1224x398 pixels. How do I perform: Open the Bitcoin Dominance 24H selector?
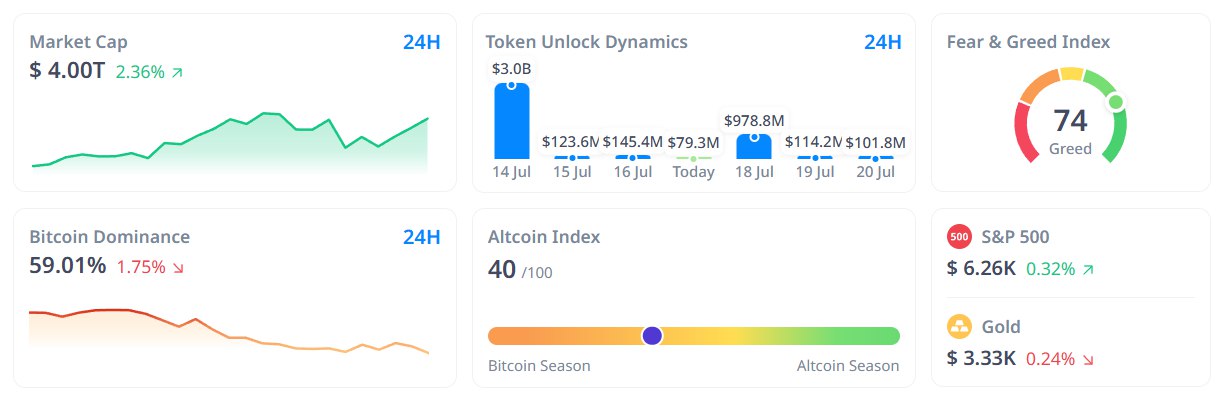421,237
